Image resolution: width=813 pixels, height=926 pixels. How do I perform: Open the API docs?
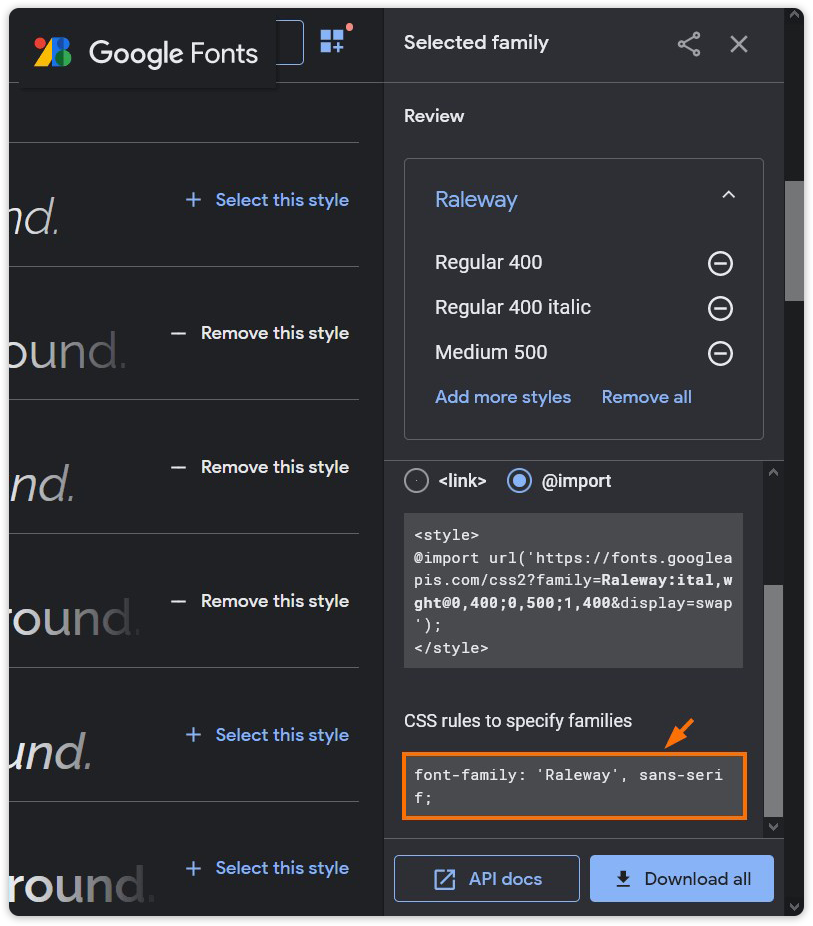pyautogui.click(x=486, y=878)
